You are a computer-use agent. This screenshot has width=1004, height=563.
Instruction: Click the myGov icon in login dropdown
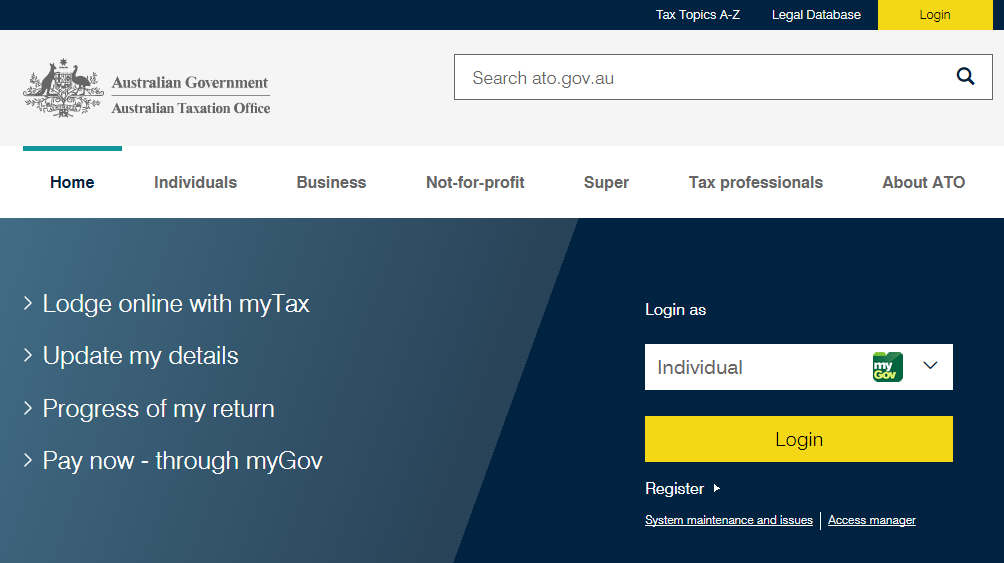tap(887, 367)
